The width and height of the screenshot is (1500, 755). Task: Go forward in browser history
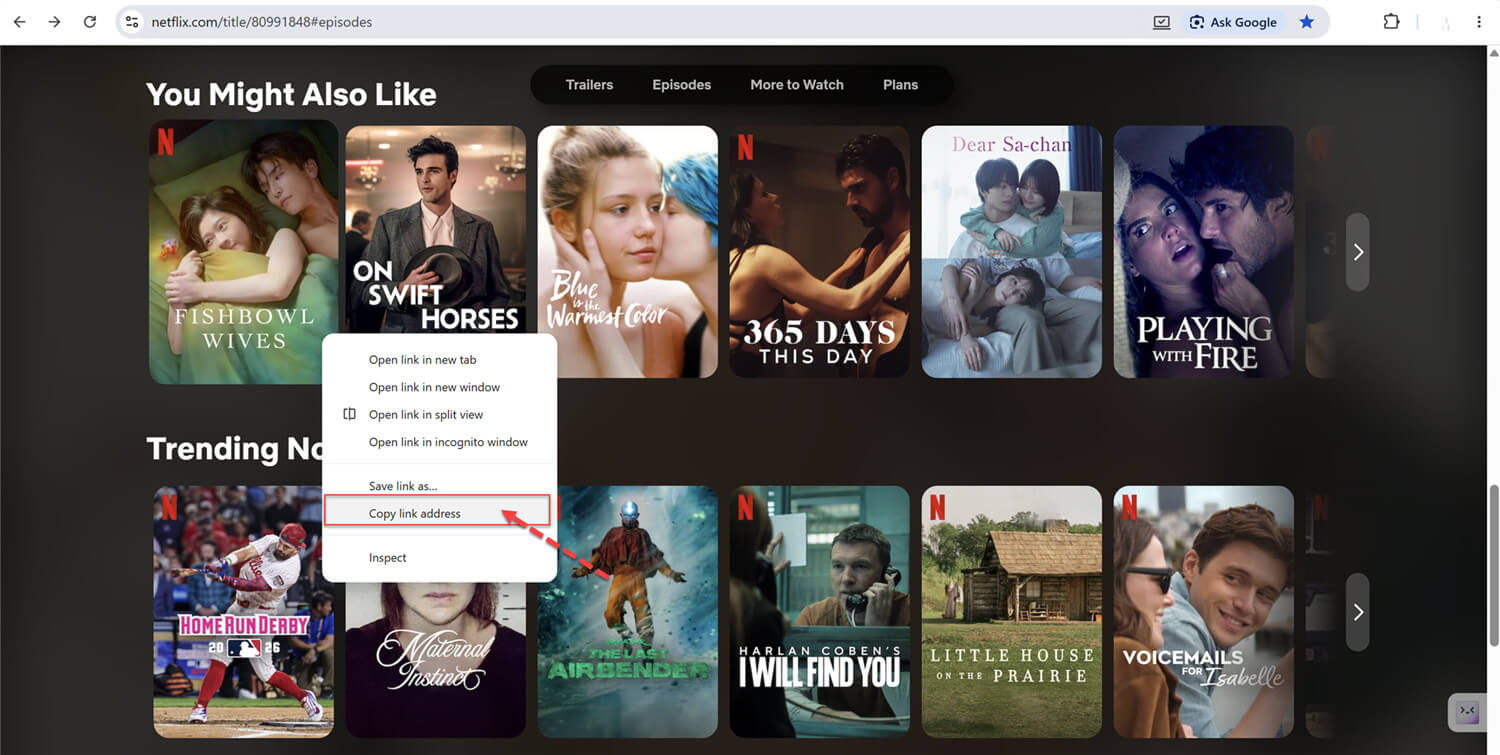tap(54, 22)
